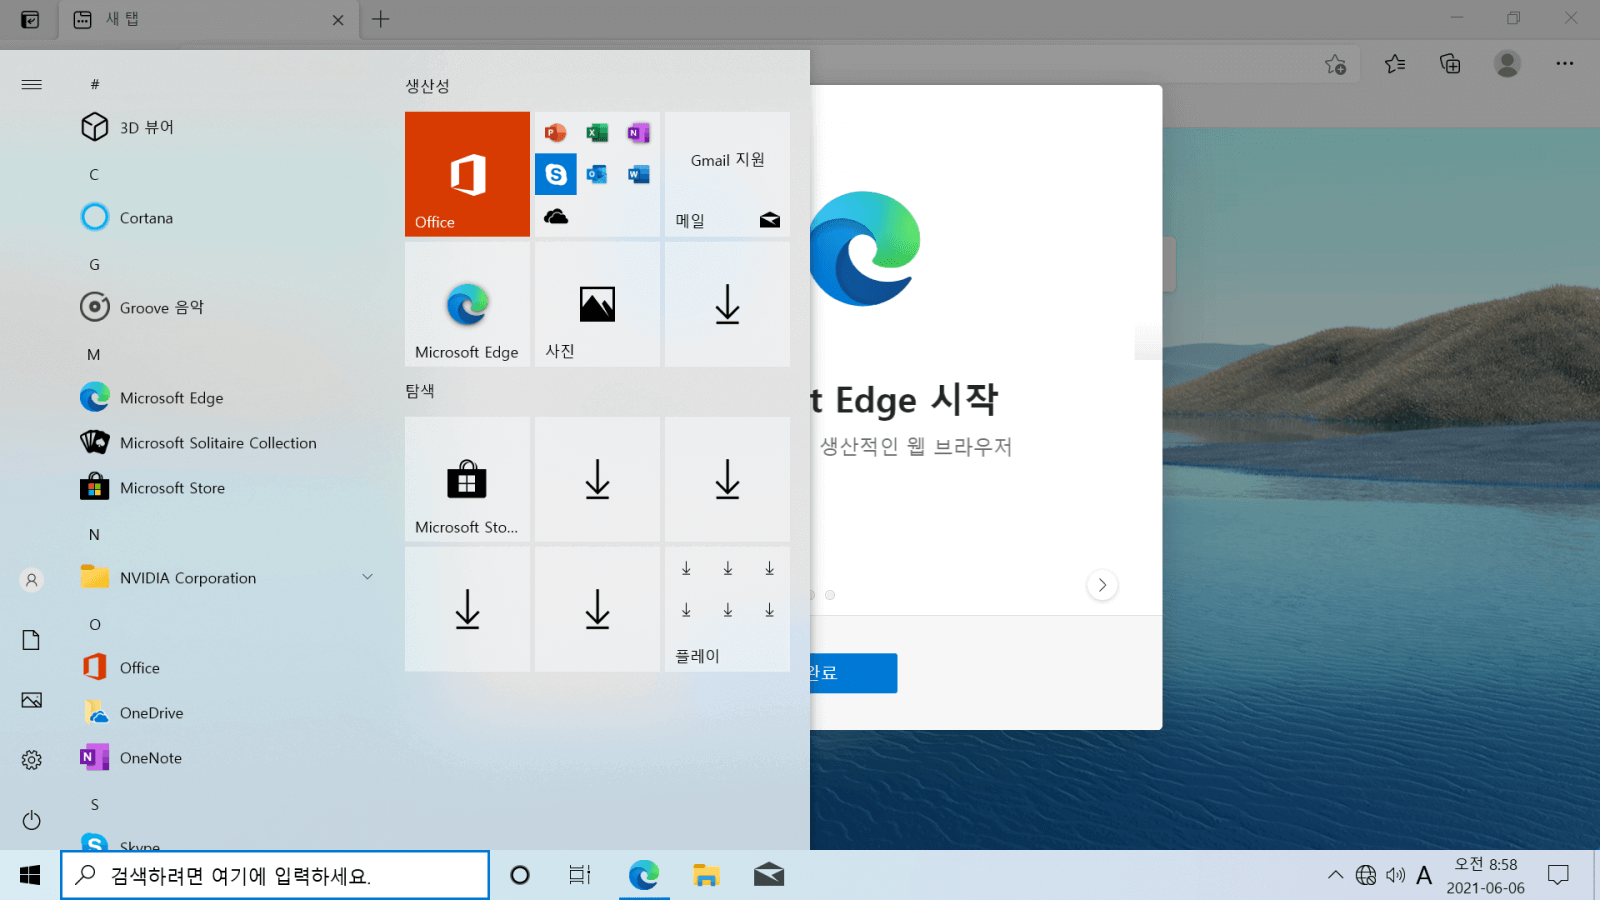The height and width of the screenshot is (900, 1600).
Task: Click the Cortana circle on the taskbar
Action: coord(520,875)
